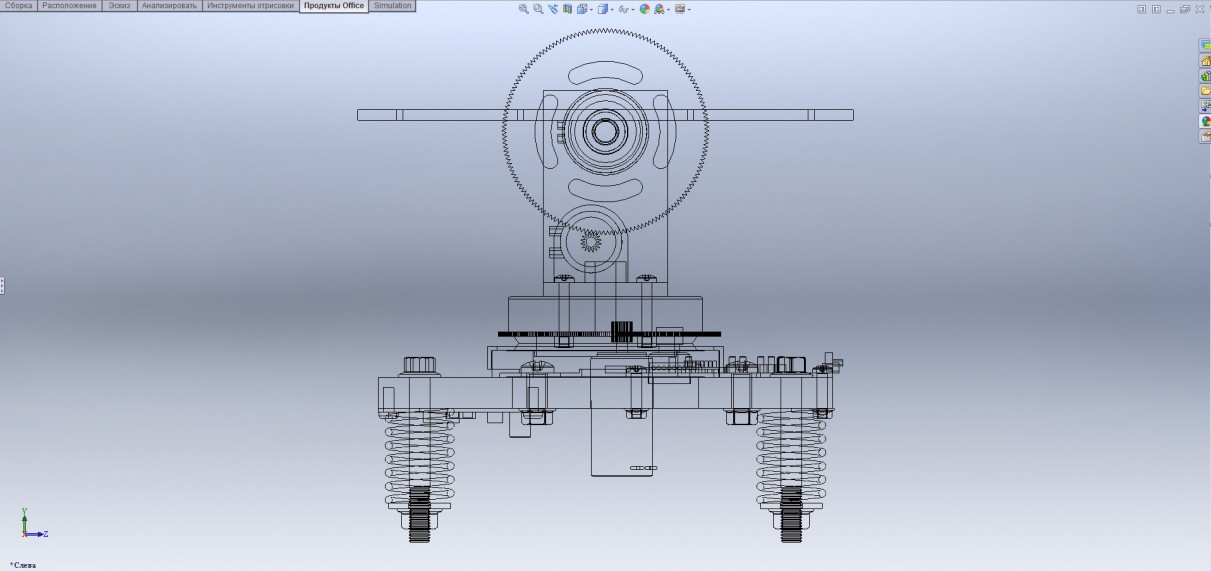
Task: Click the View Settings monitor icon
Action: tap(680, 9)
